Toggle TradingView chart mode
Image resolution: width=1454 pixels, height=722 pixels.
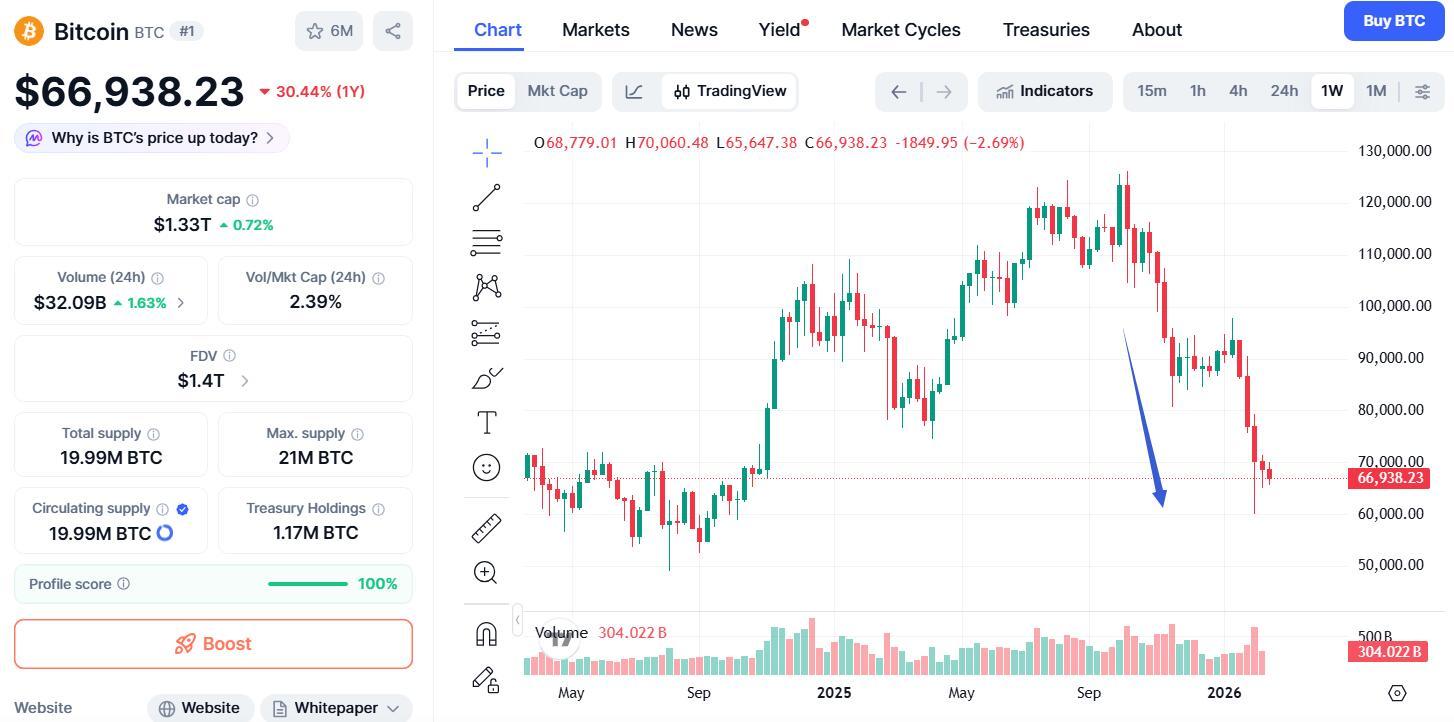730,91
